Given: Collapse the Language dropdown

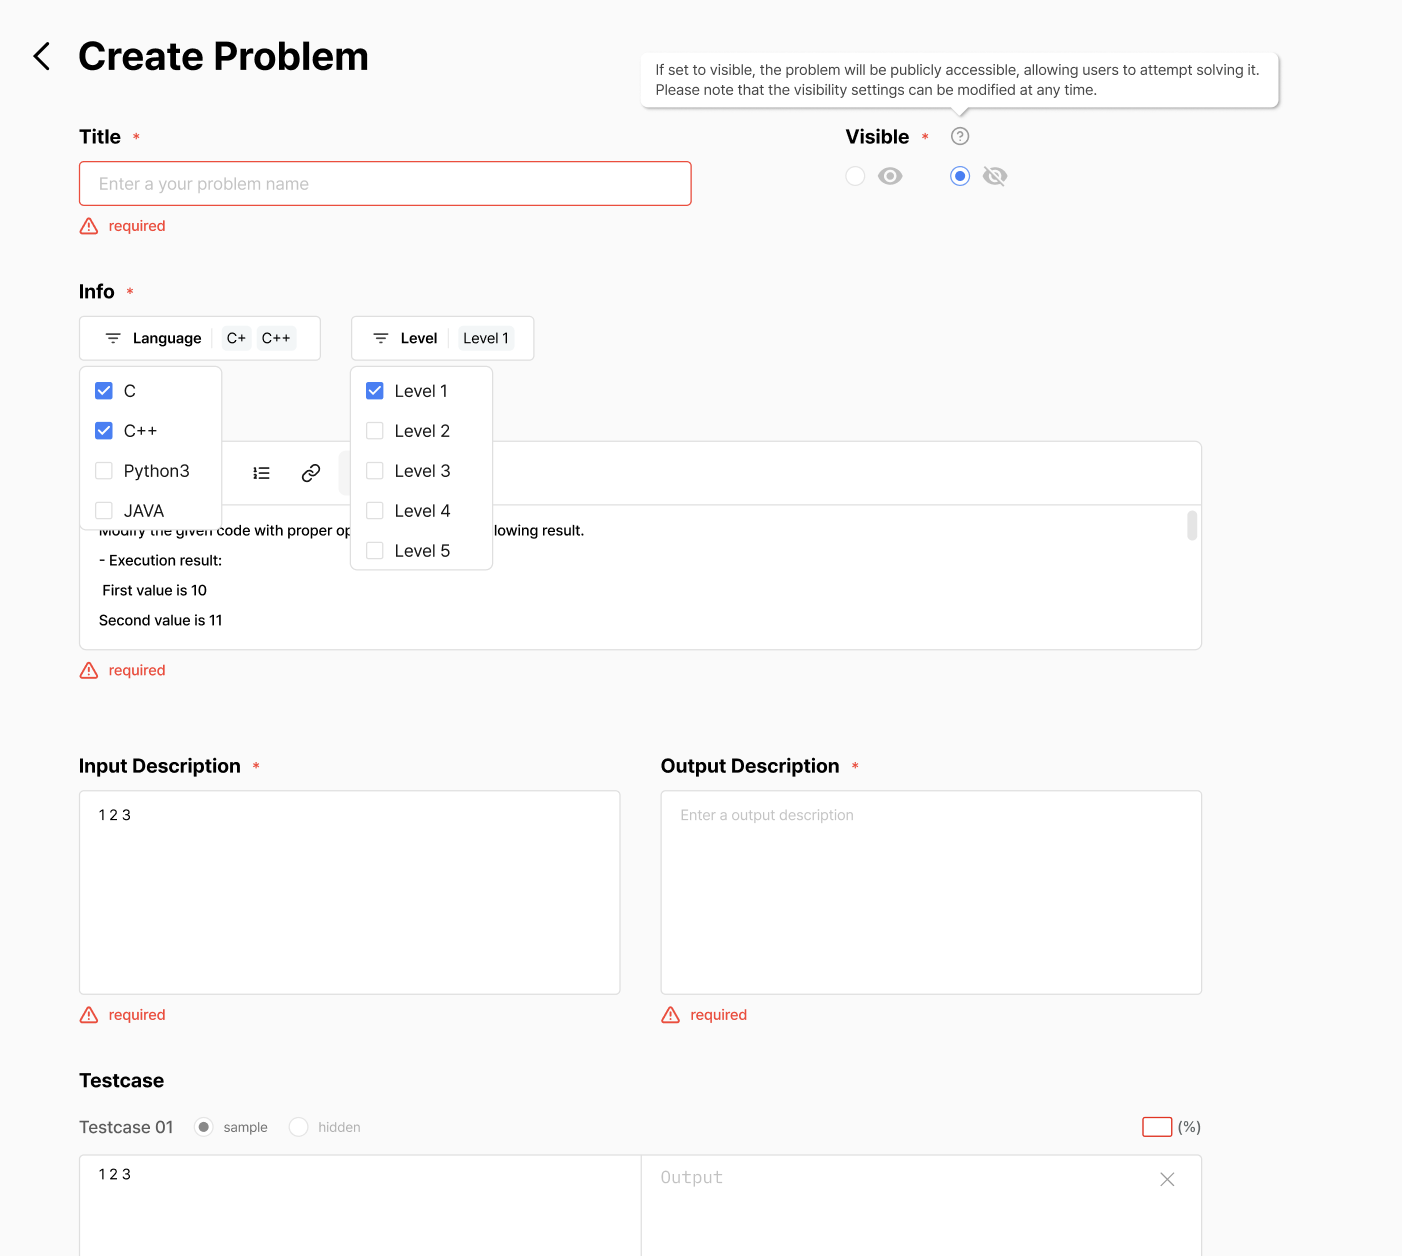Looking at the screenshot, I should 200,338.
